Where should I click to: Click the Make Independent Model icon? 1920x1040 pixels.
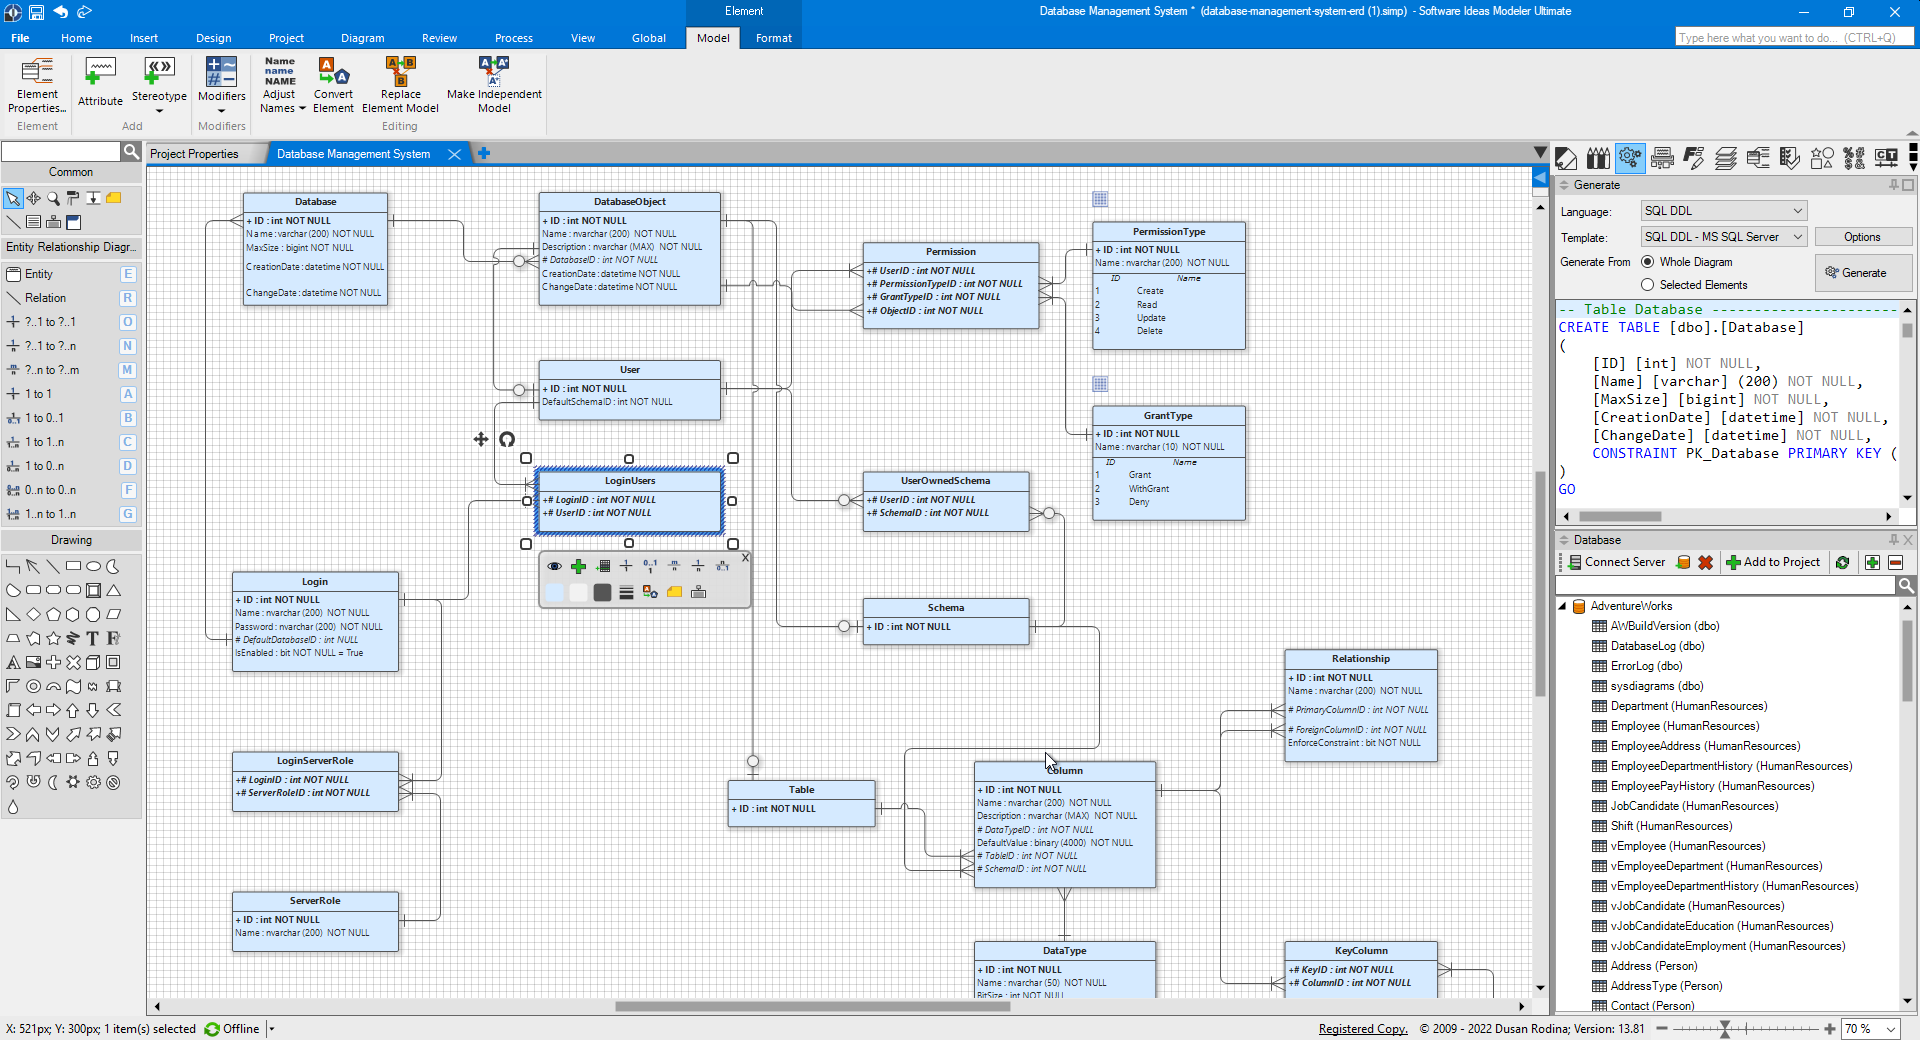[494, 72]
